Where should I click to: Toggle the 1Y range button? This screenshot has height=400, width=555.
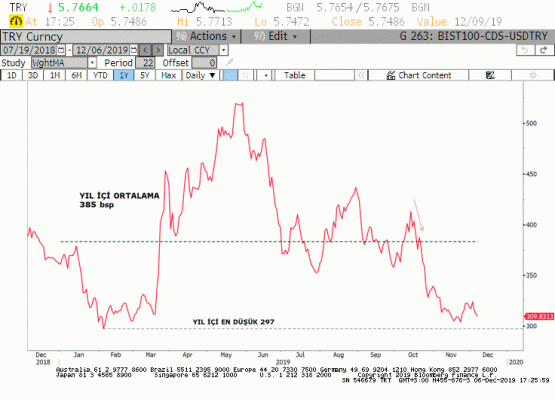pos(124,75)
